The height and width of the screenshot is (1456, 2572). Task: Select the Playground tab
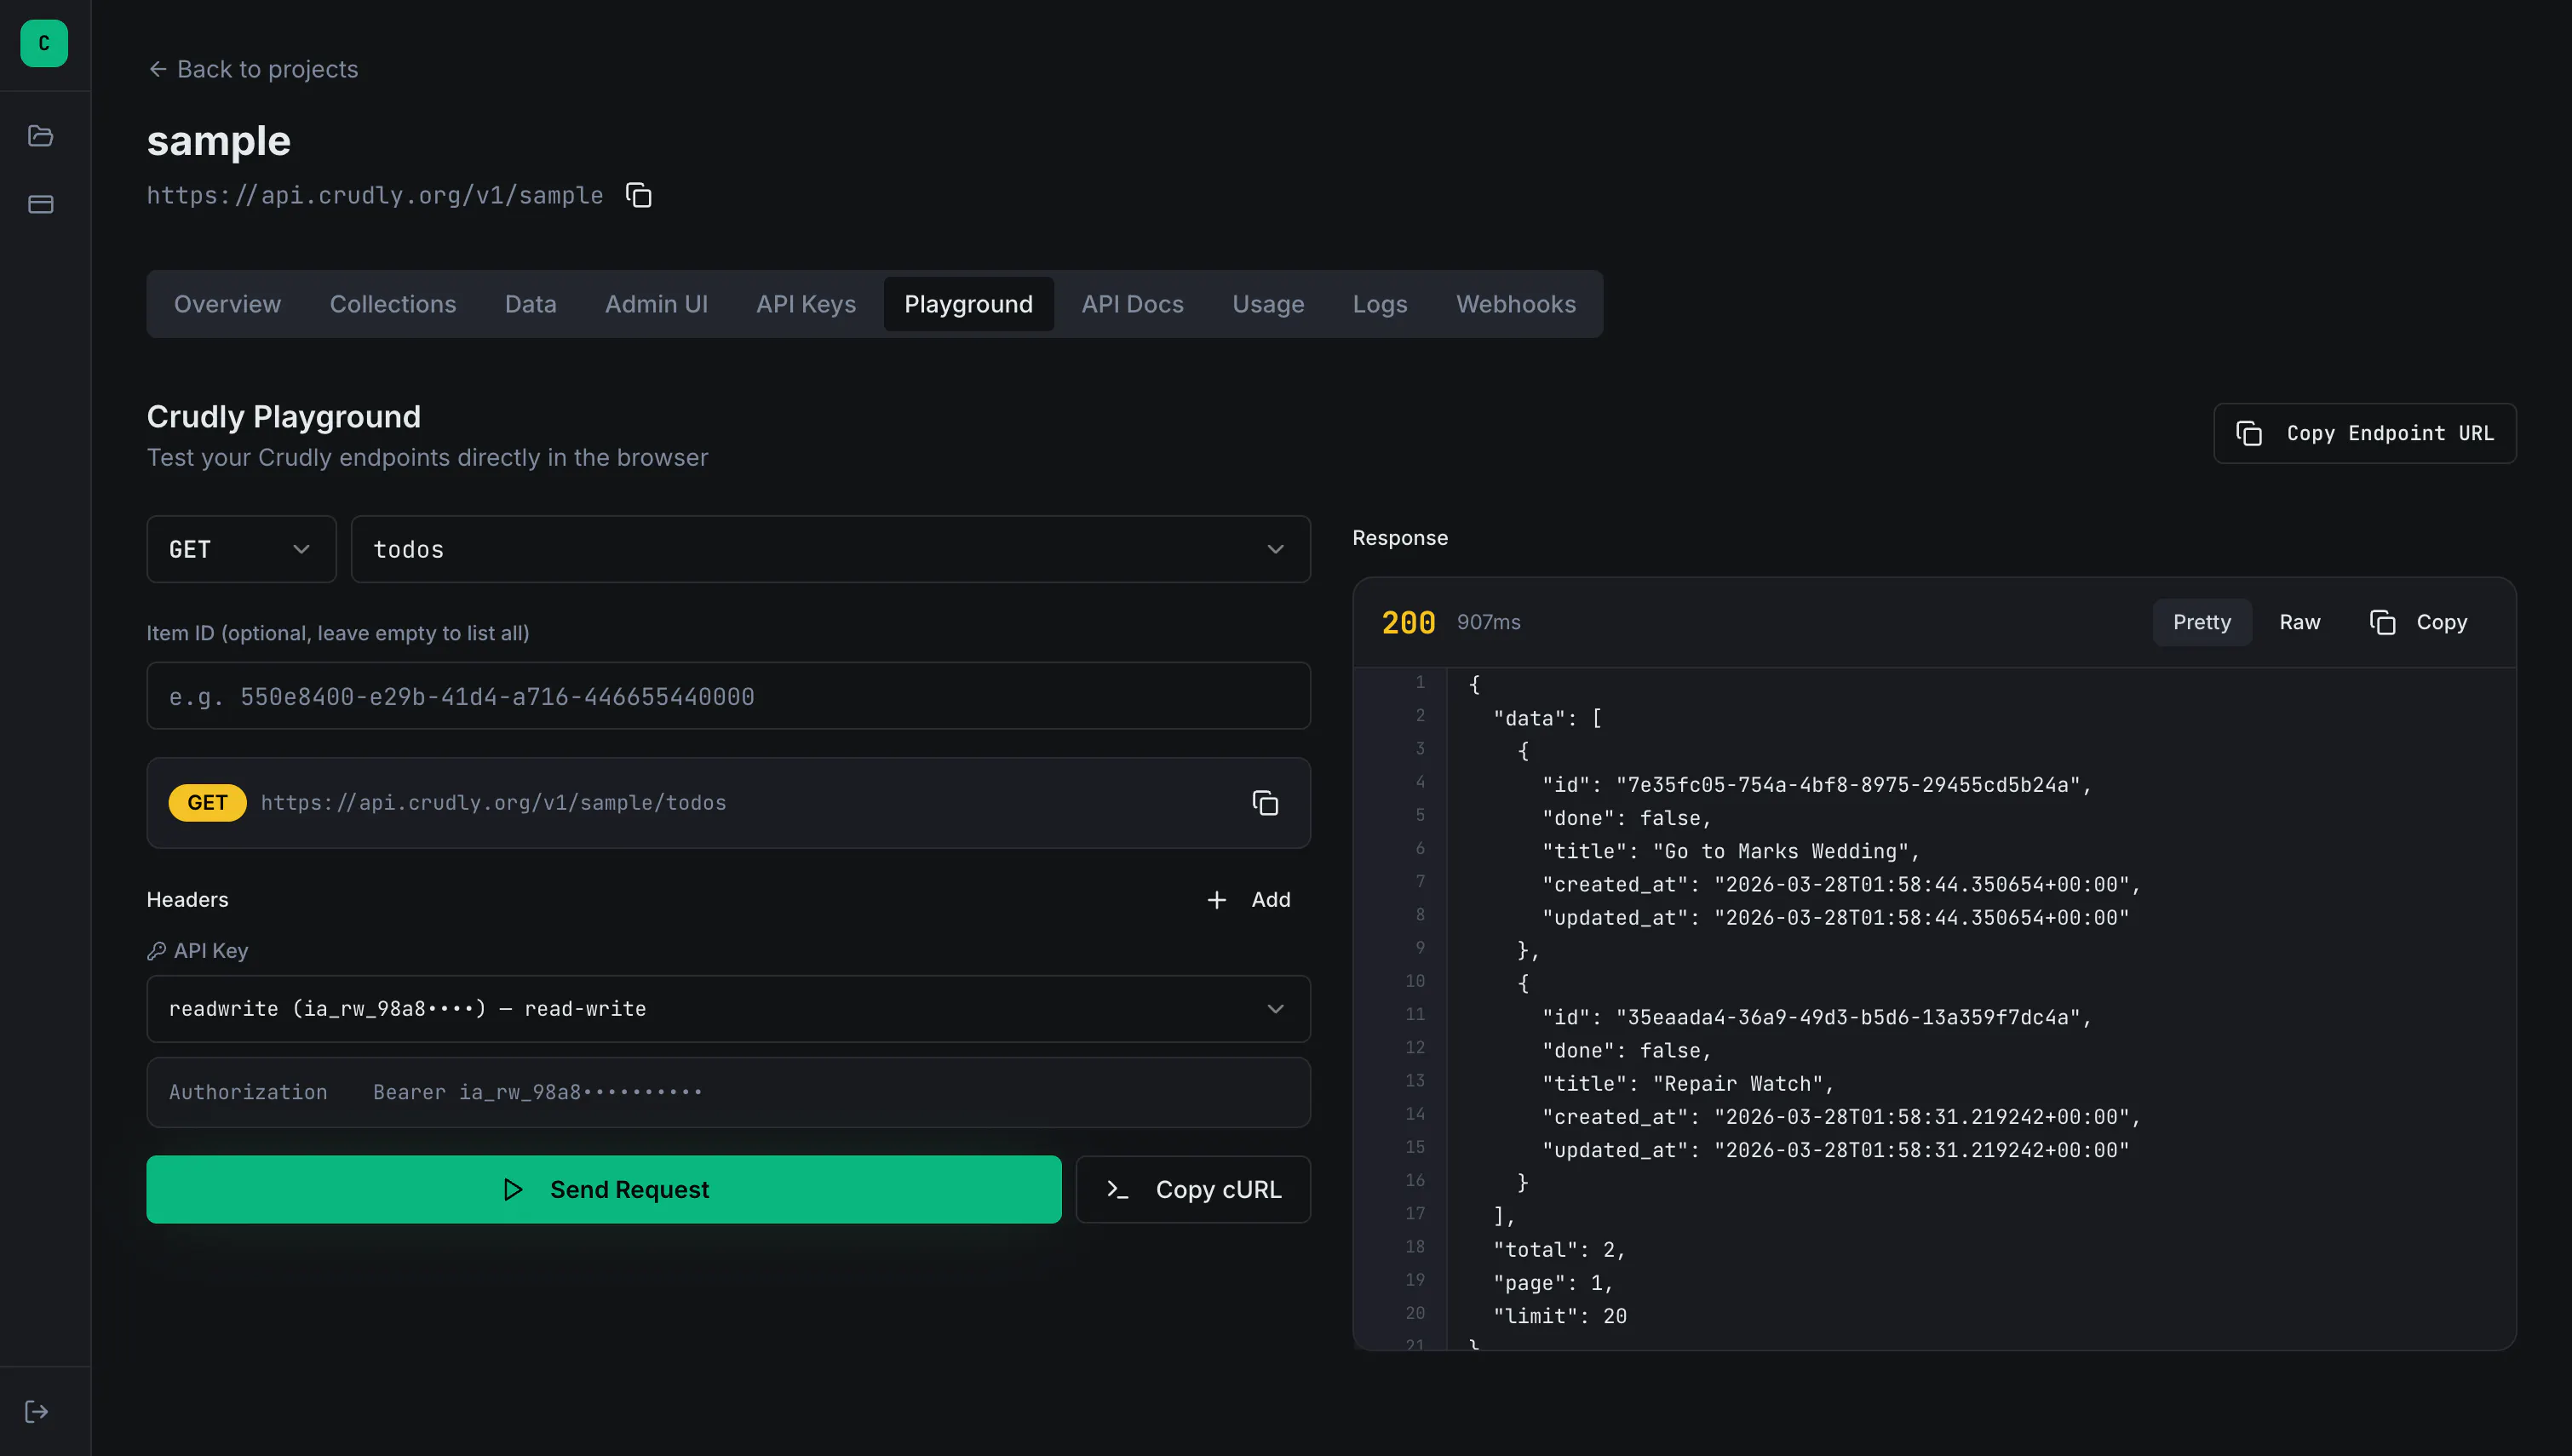pos(968,304)
